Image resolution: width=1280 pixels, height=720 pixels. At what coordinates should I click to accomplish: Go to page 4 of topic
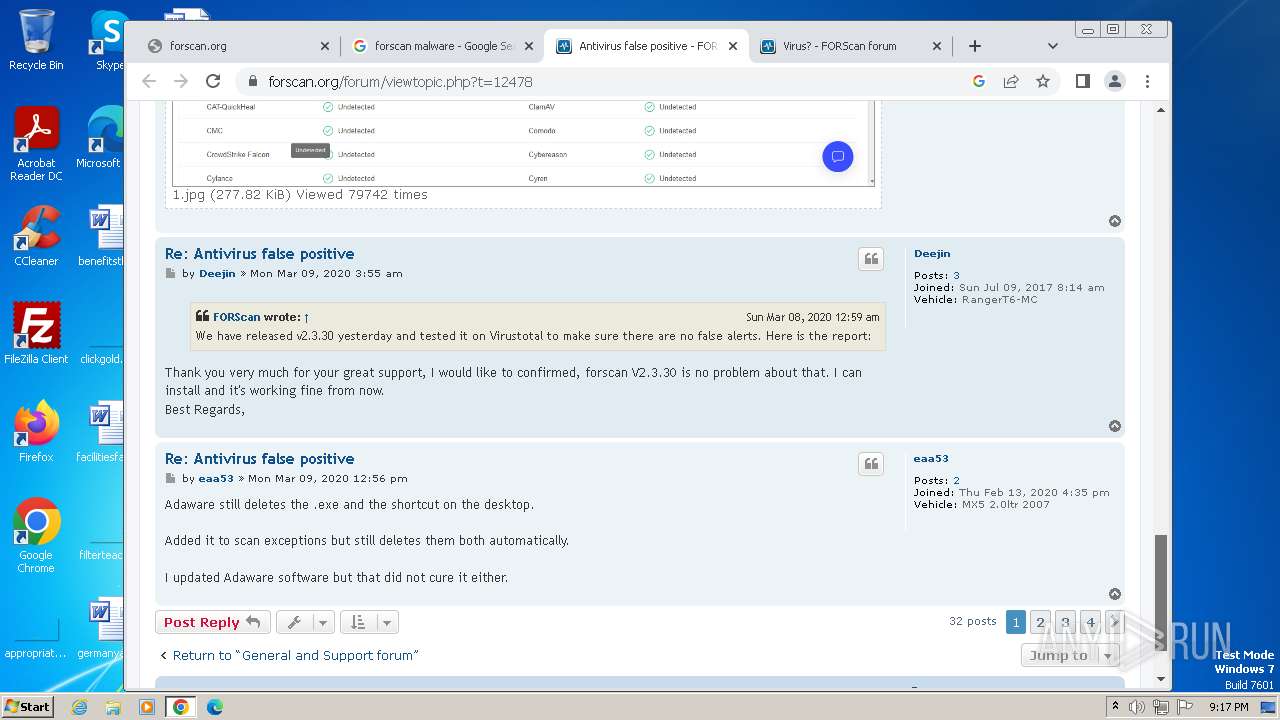tap(1090, 622)
